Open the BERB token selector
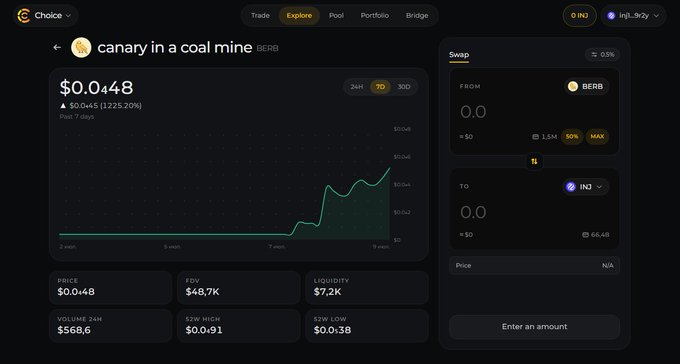Viewport: 680px width, 364px height. click(x=586, y=86)
